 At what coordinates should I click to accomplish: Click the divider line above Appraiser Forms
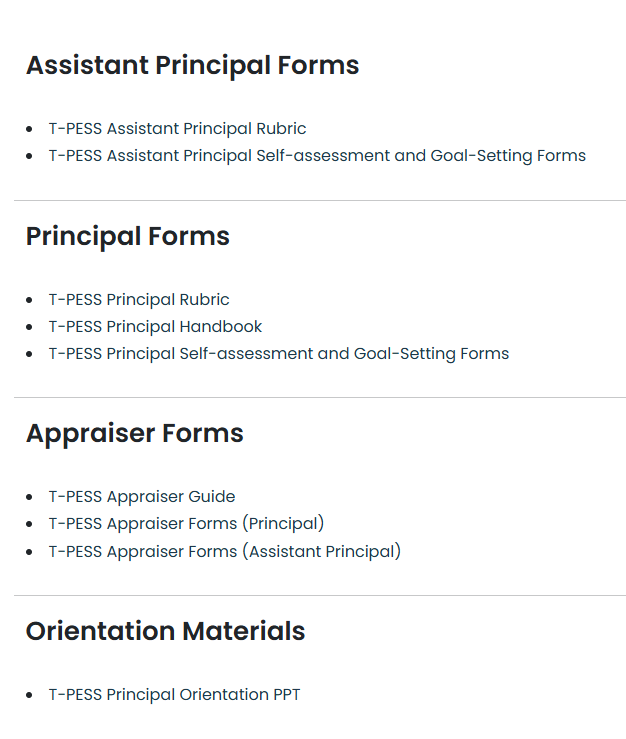(320, 397)
